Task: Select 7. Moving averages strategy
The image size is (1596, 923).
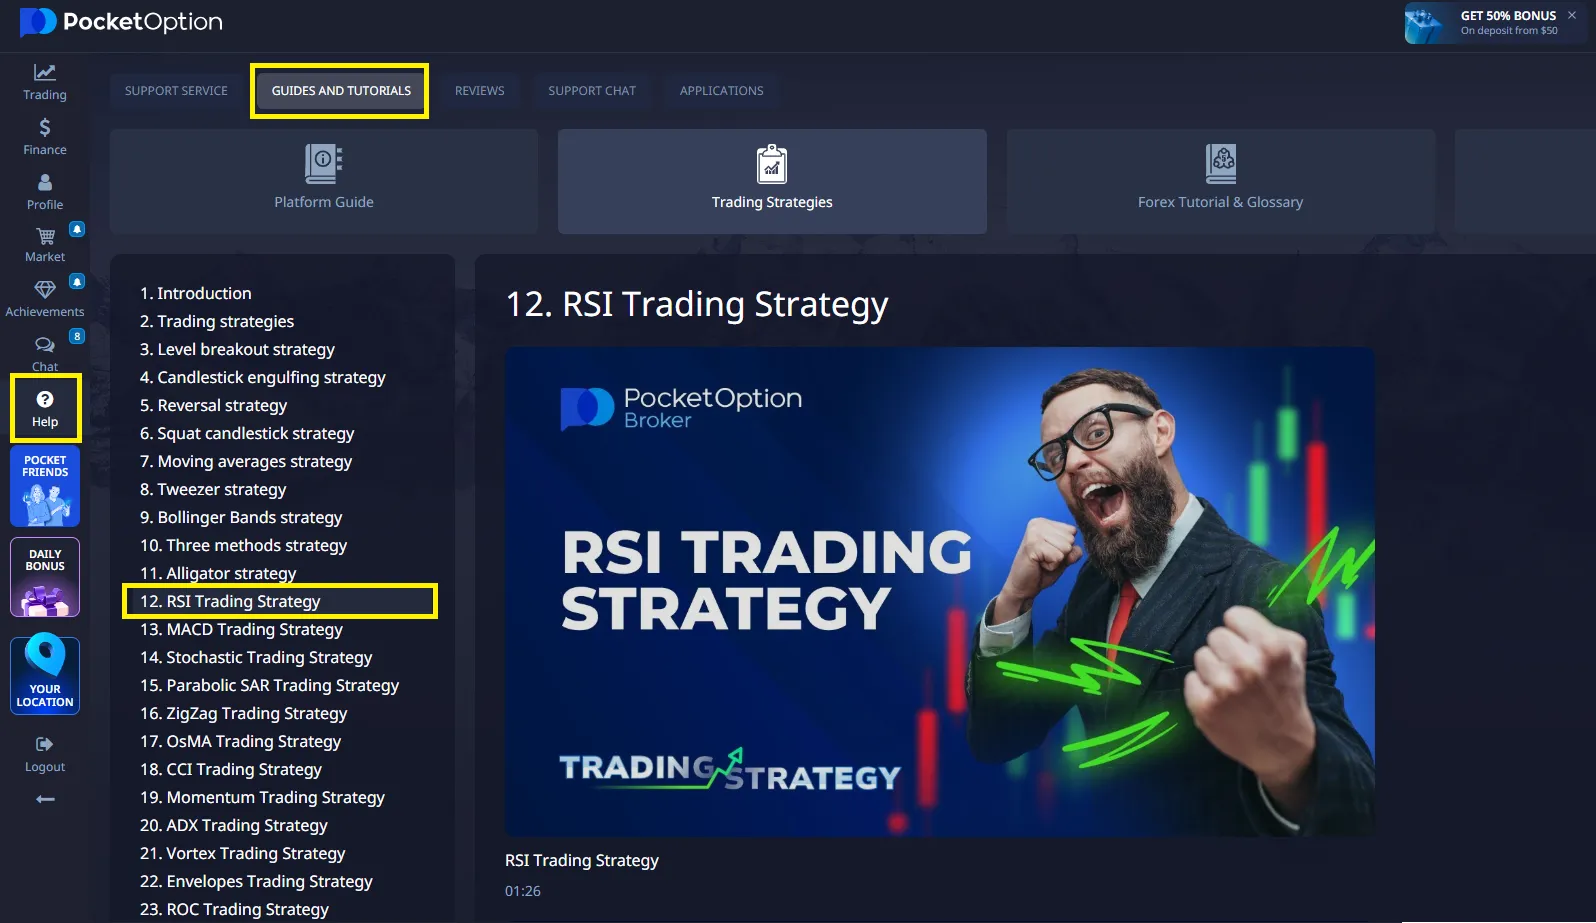Action: pos(246,461)
